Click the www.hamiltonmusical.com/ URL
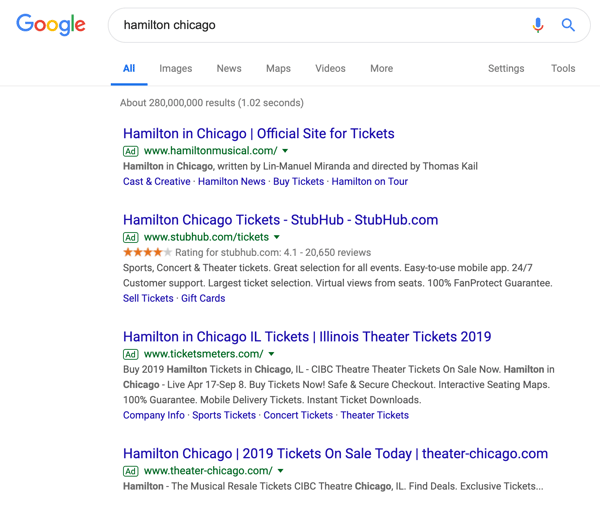 [210, 151]
